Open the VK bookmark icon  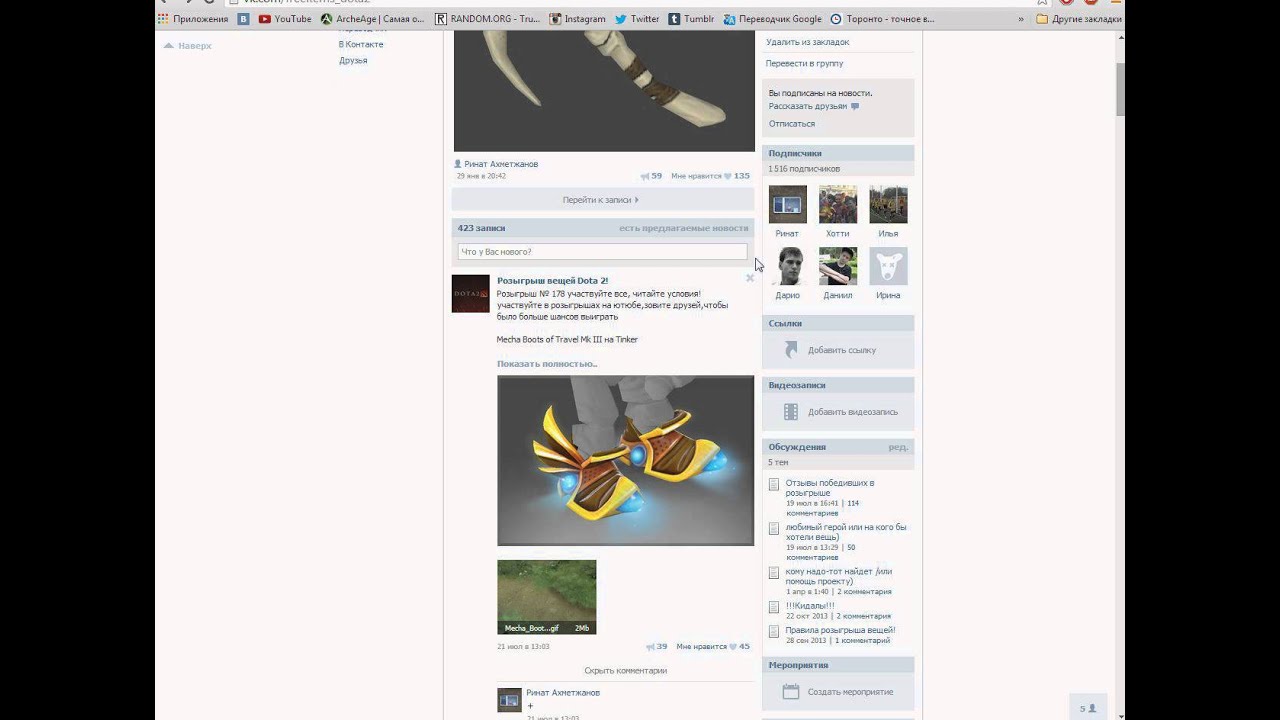[243, 19]
